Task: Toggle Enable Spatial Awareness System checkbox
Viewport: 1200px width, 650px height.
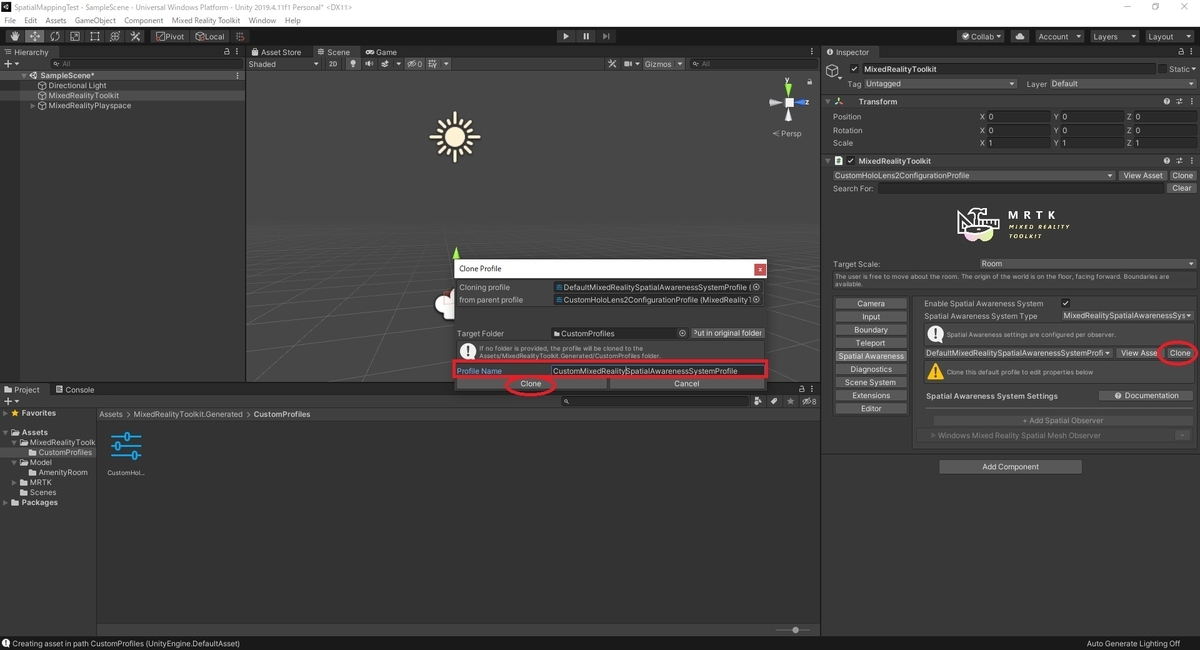Action: (1065, 303)
